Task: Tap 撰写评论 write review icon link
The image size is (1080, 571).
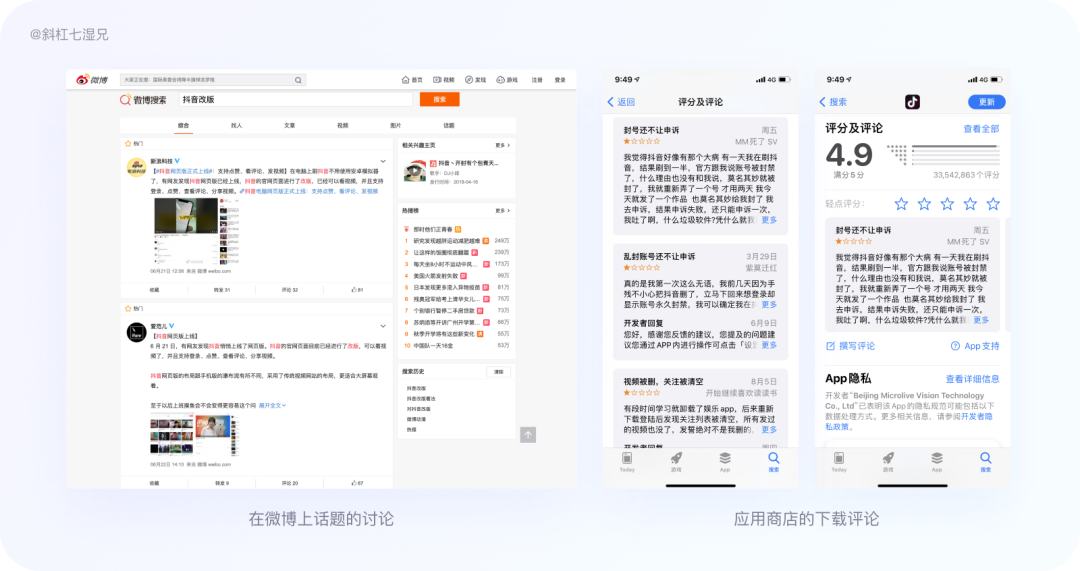Action: point(850,346)
